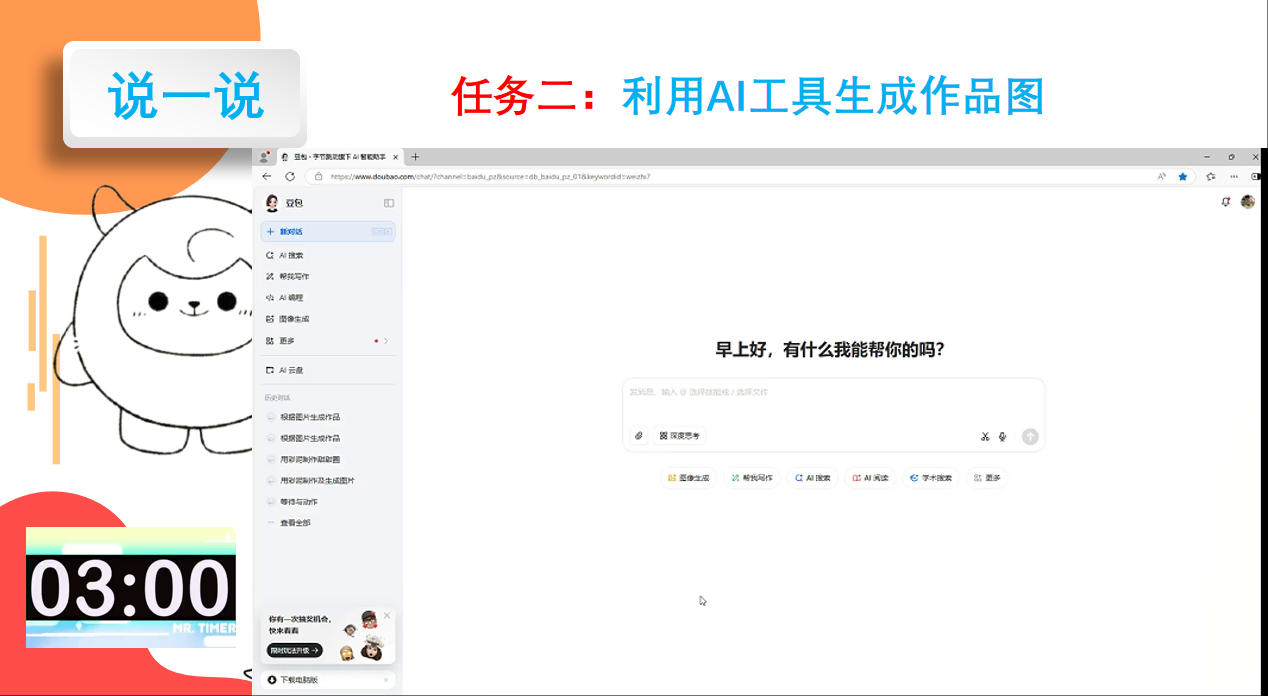The width and height of the screenshot is (1268, 696).
Task: Open 更多 chip below the input box
Action: tap(986, 478)
